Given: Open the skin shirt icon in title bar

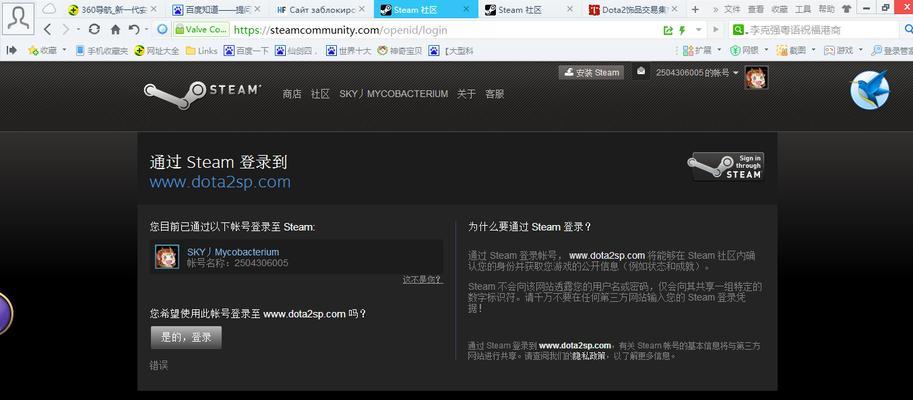Looking at the screenshot, I should point(845,9).
